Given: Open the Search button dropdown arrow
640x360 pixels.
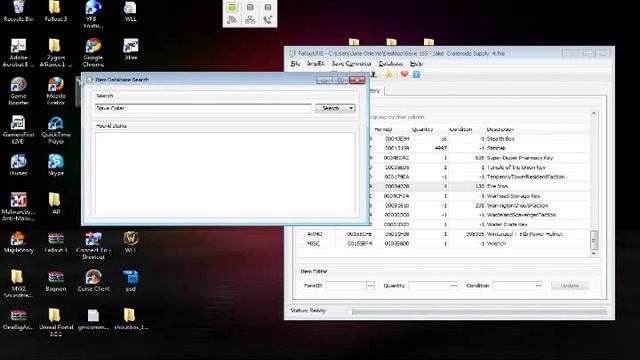Looking at the screenshot, I should coord(351,108).
